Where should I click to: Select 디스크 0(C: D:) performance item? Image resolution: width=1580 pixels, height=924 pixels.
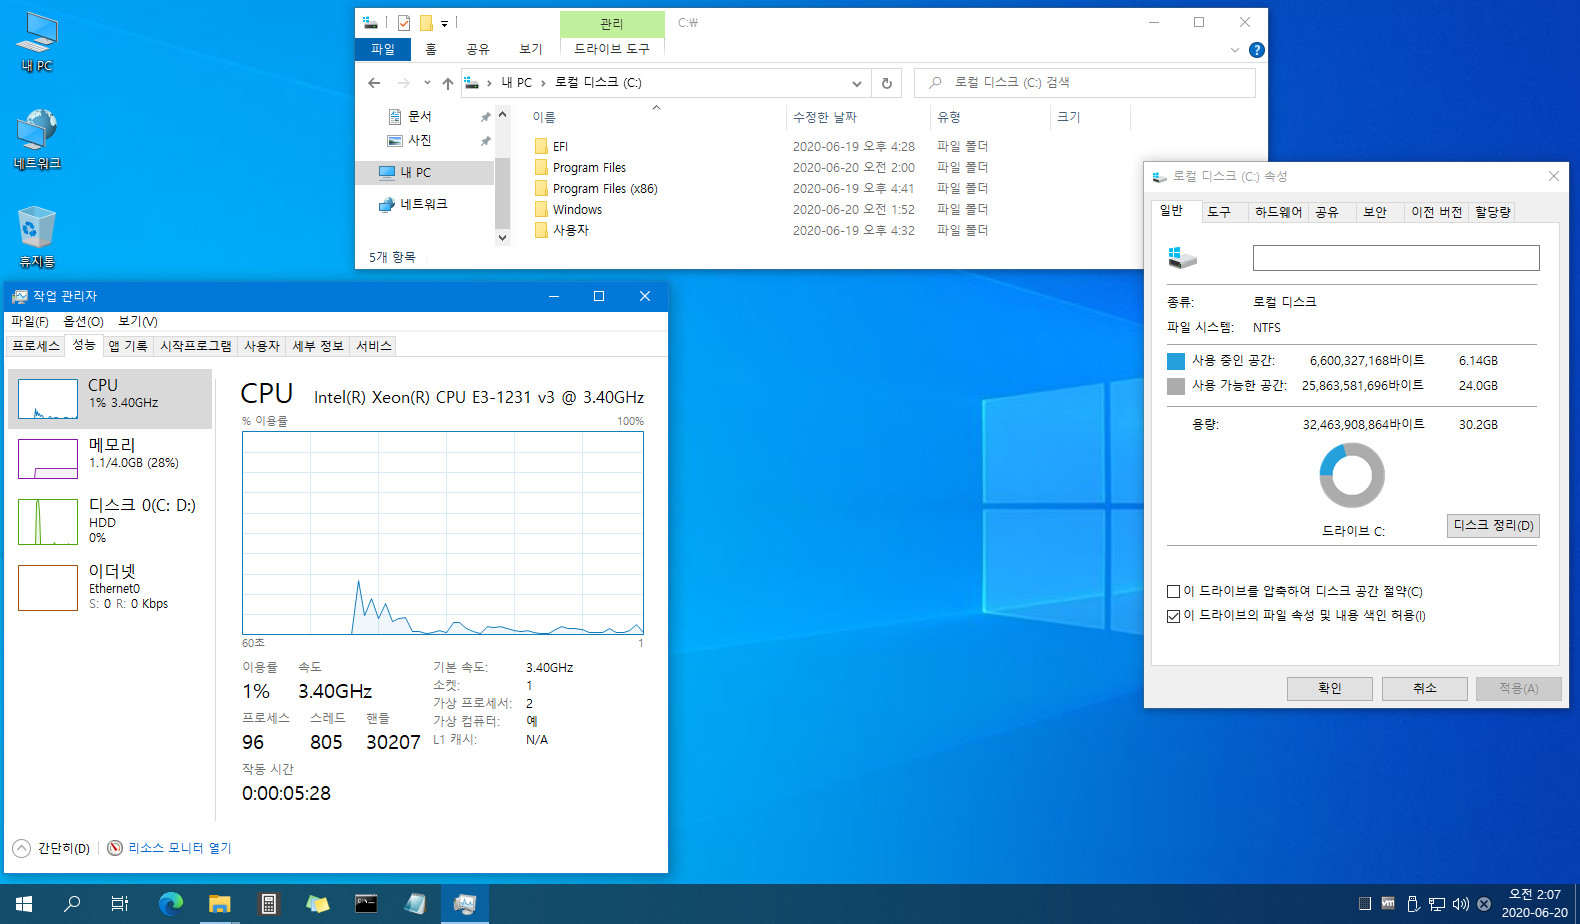pos(110,521)
